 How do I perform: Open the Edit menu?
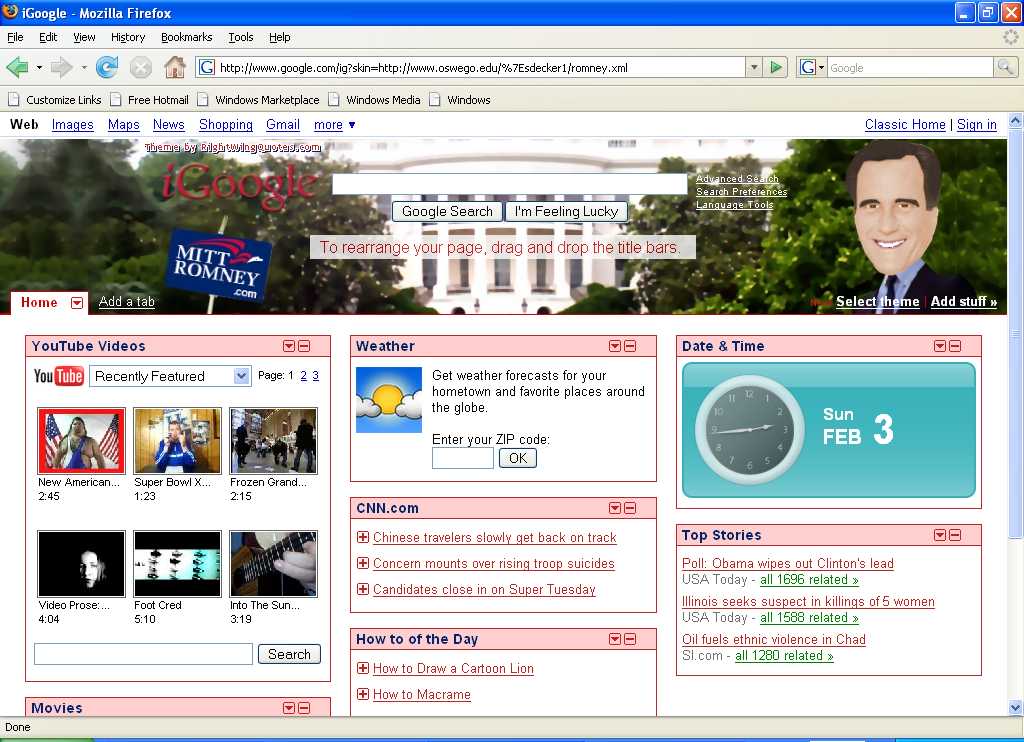pyautogui.click(x=48, y=37)
